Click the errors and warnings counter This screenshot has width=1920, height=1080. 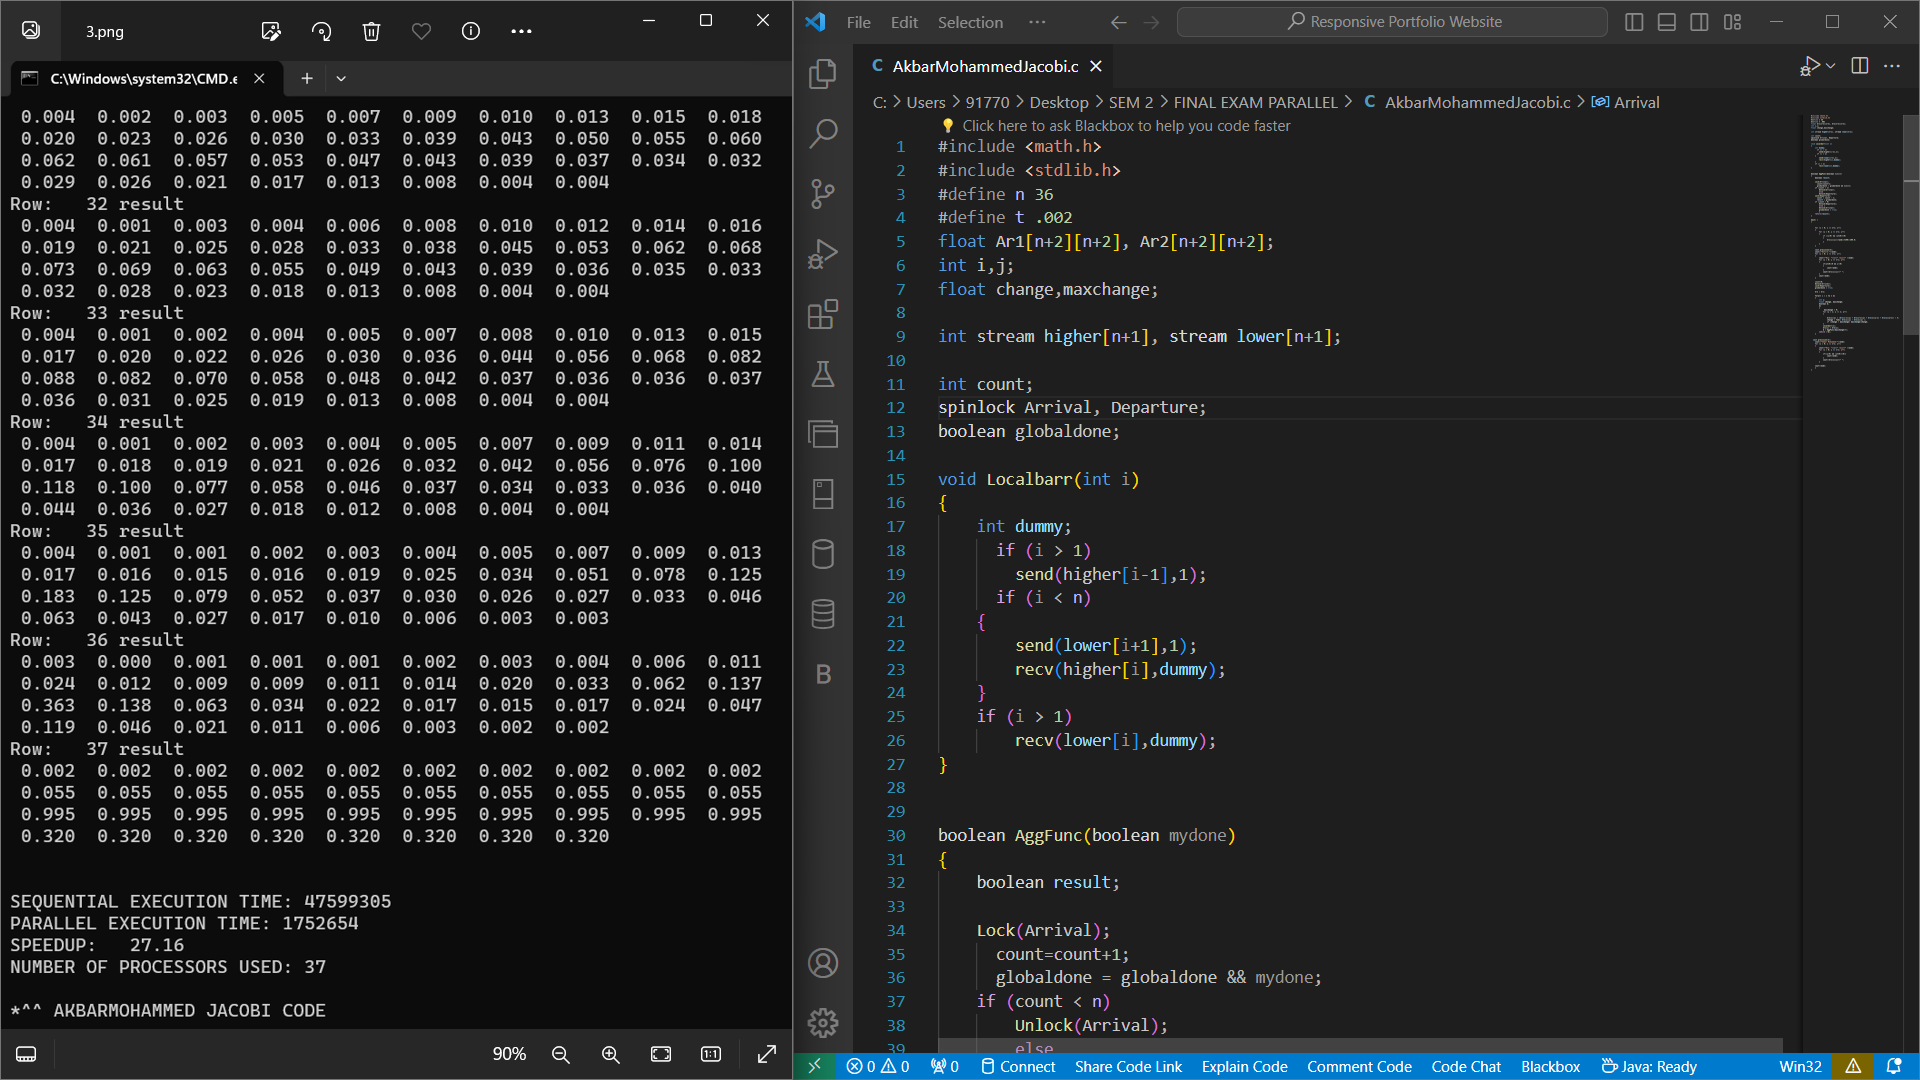(x=878, y=1066)
